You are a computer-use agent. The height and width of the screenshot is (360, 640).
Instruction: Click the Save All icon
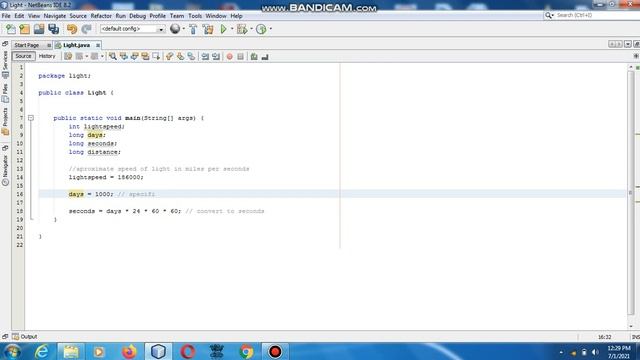[53, 29]
